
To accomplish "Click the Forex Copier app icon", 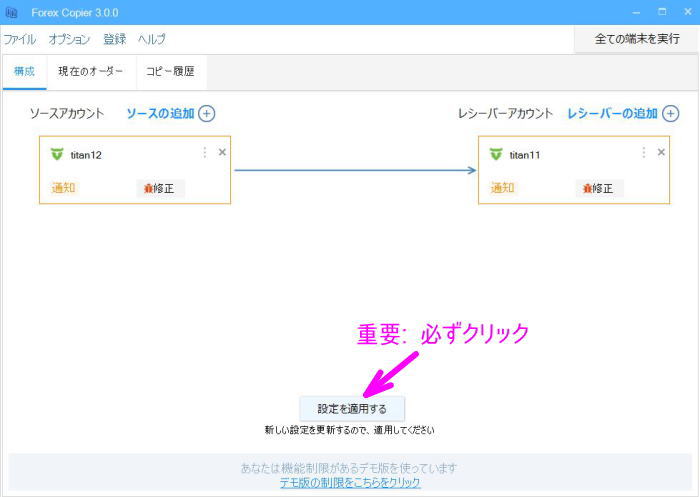I will coord(11,13).
